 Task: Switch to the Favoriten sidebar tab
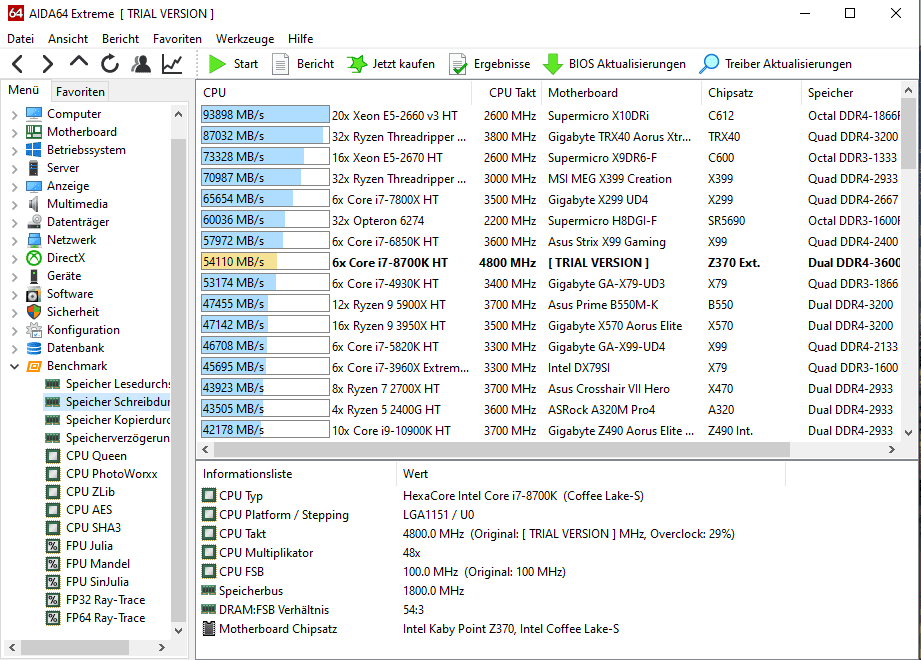pyautogui.click(x=80, y=92)
